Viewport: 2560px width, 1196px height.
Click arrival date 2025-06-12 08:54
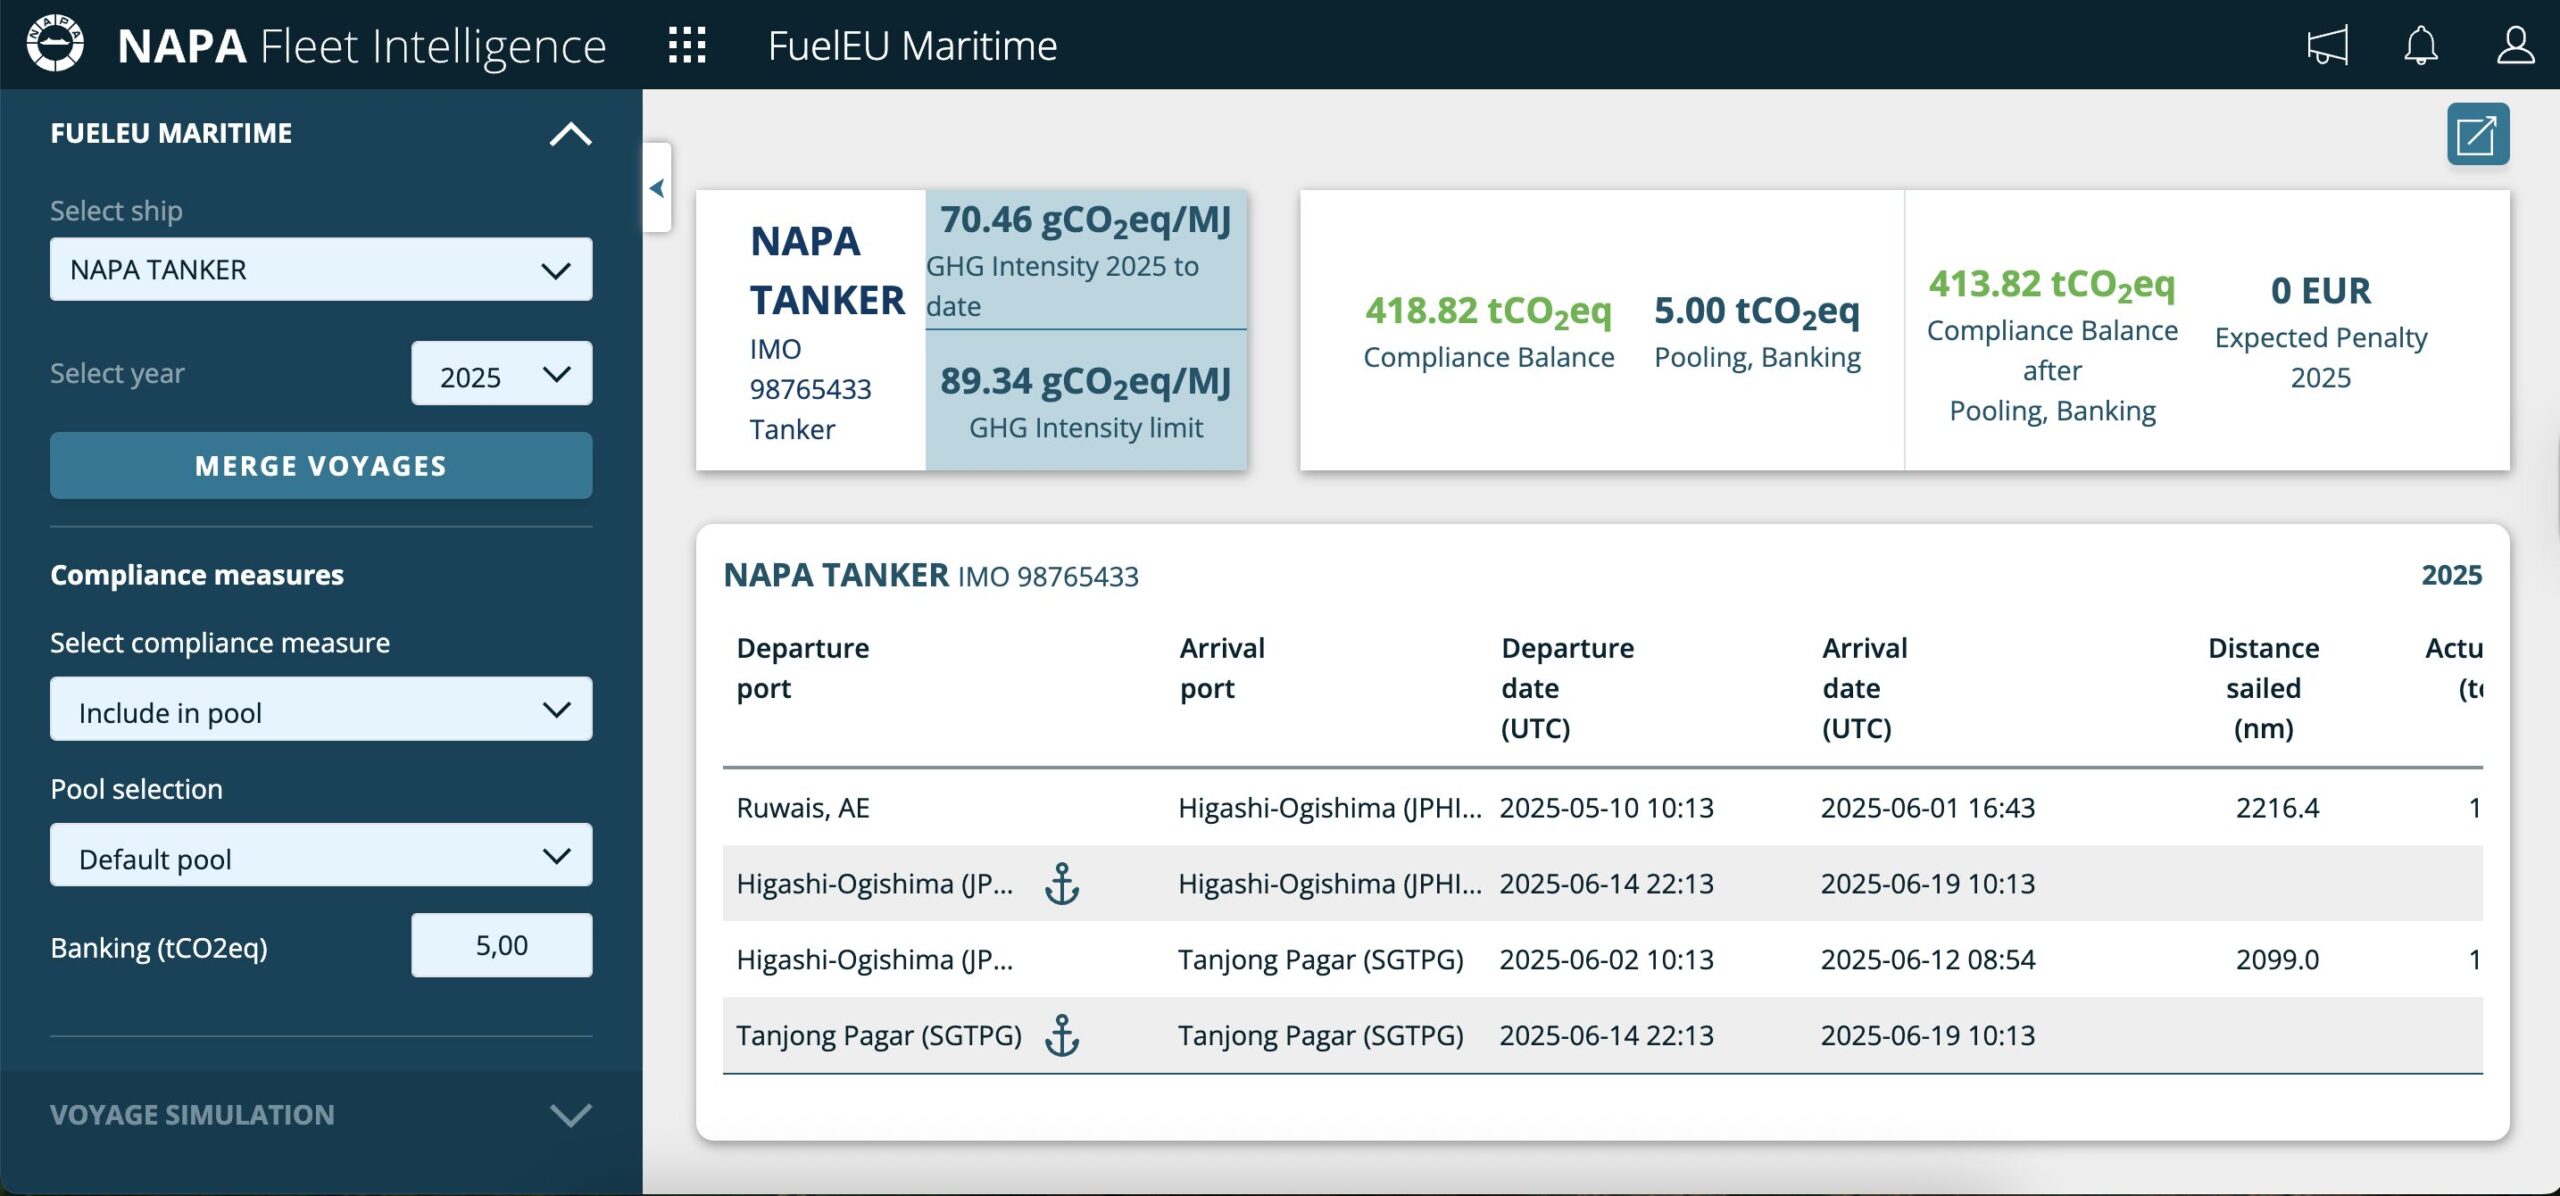[1927, 960]
